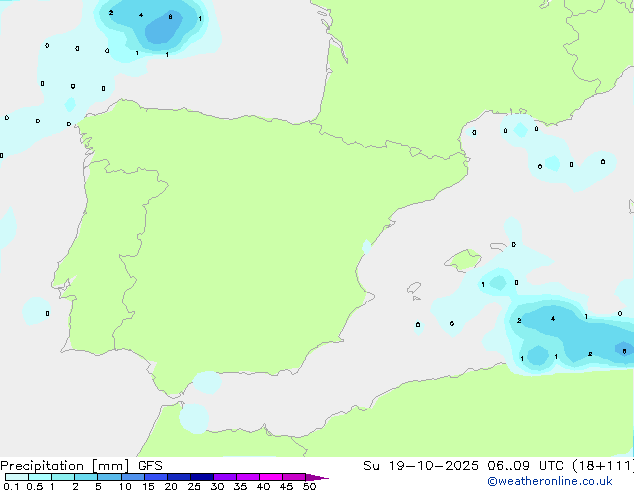This screenshot has height=490, width=634.
Task: Click the '06..09 UTC' time label
Action: pyautogui.click(x=525, y=466)
